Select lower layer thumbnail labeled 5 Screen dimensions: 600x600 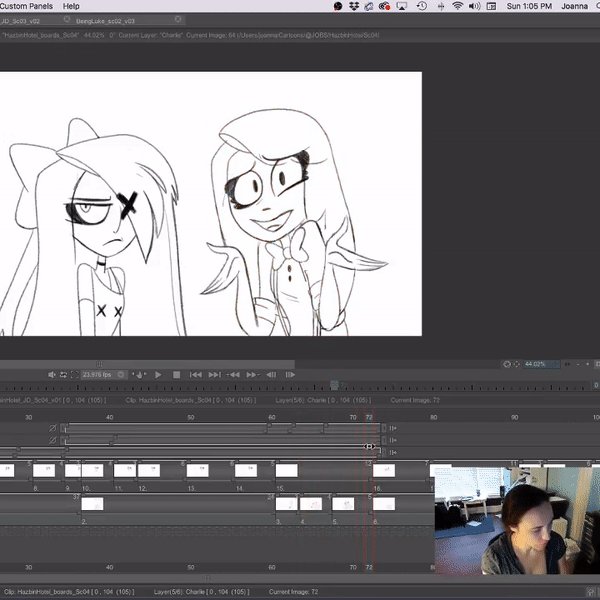point(343,504)
